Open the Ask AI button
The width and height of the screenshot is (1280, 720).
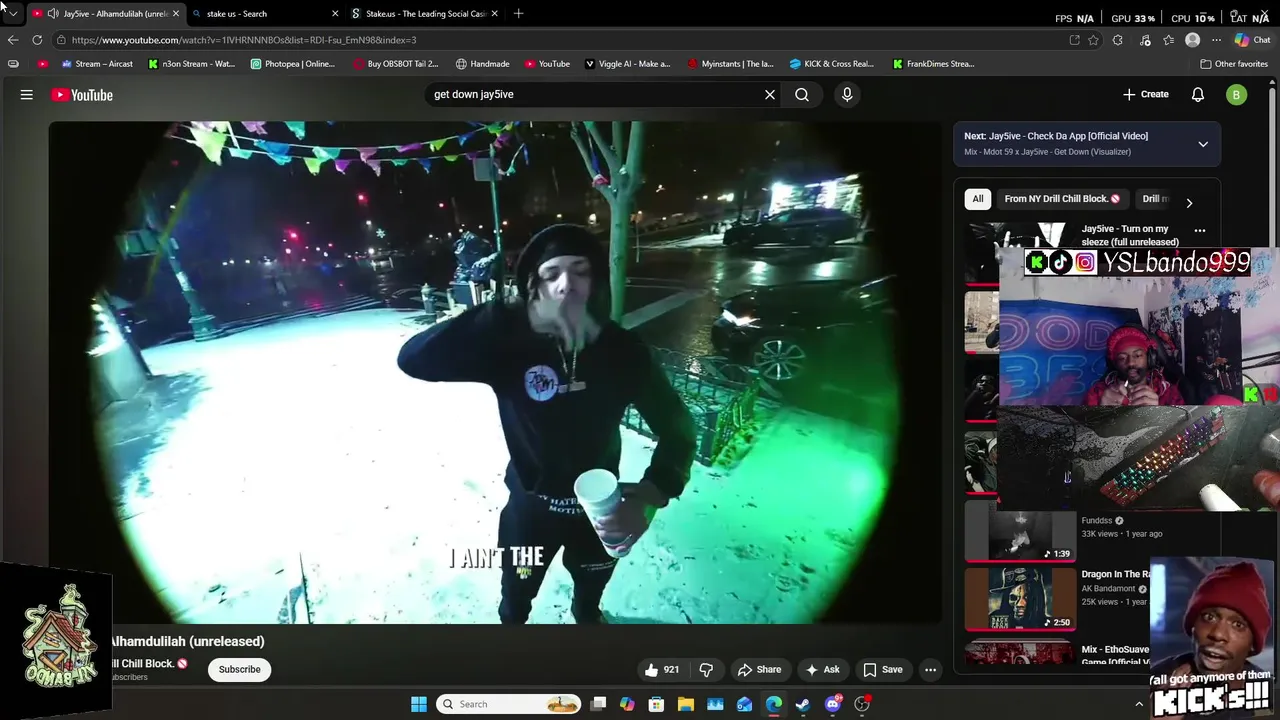coord(822,669)
